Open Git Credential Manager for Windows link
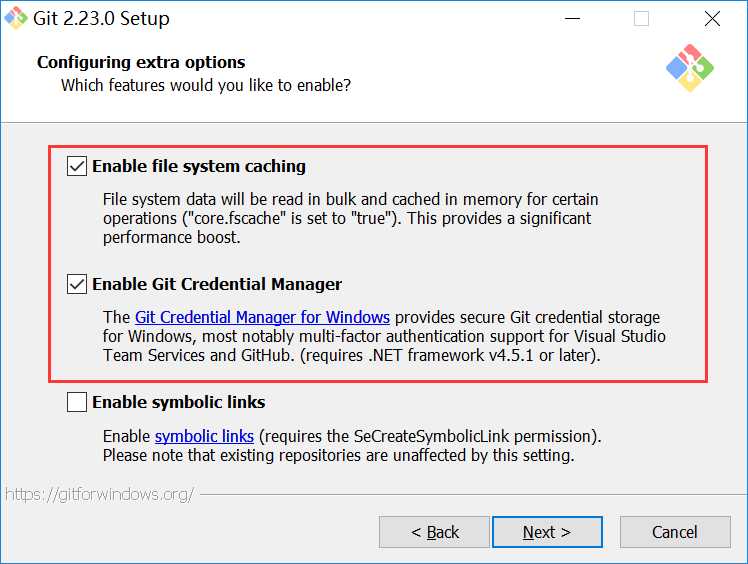Image resolution: width=748 pixels, height=564 pixels. 262,317
